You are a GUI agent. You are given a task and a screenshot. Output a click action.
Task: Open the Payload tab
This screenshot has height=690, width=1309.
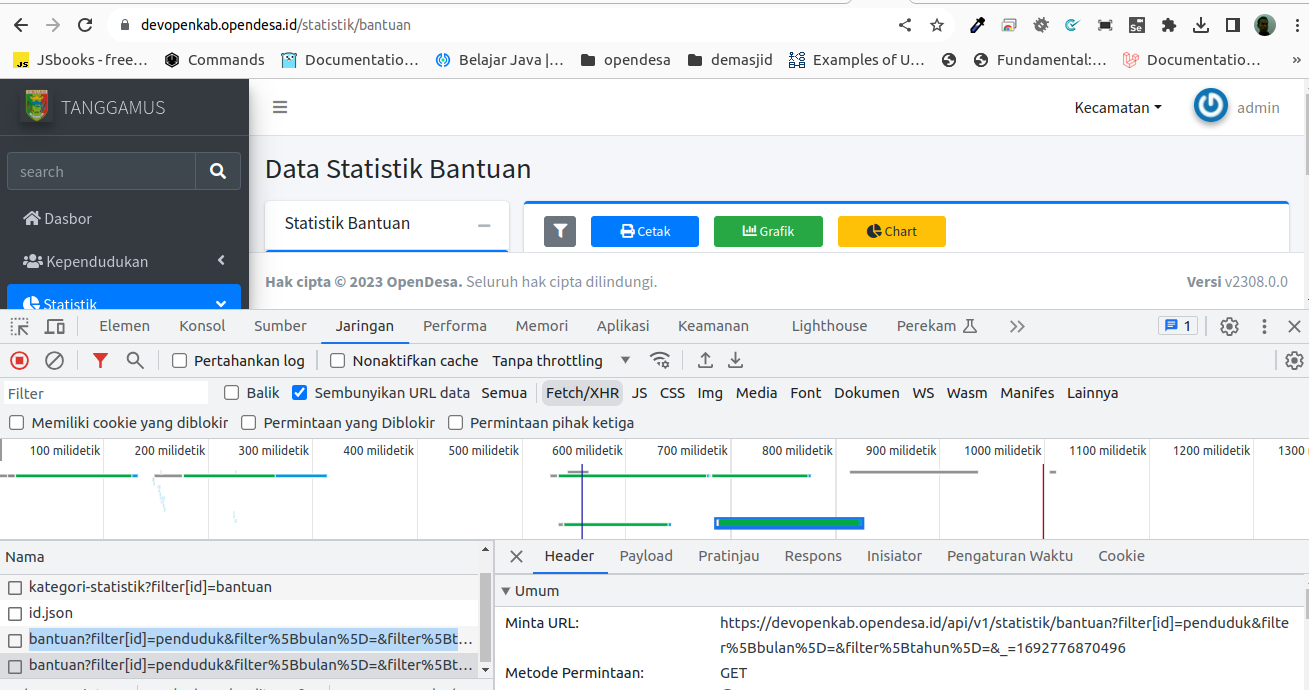click(645, 555)
